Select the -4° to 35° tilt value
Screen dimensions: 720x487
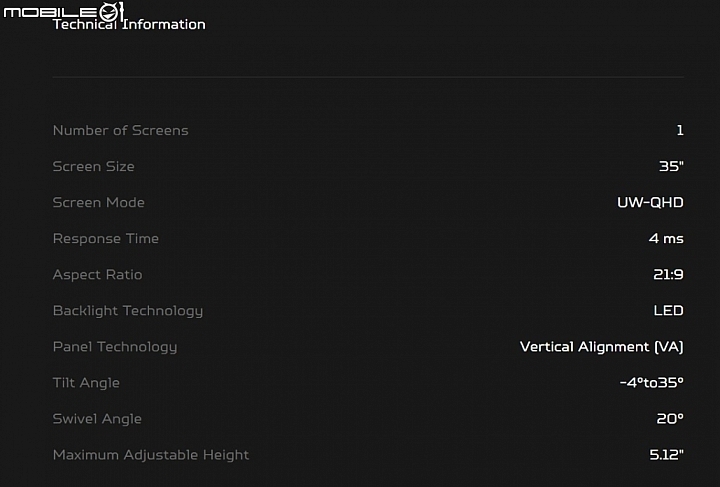tap(652, 382)
